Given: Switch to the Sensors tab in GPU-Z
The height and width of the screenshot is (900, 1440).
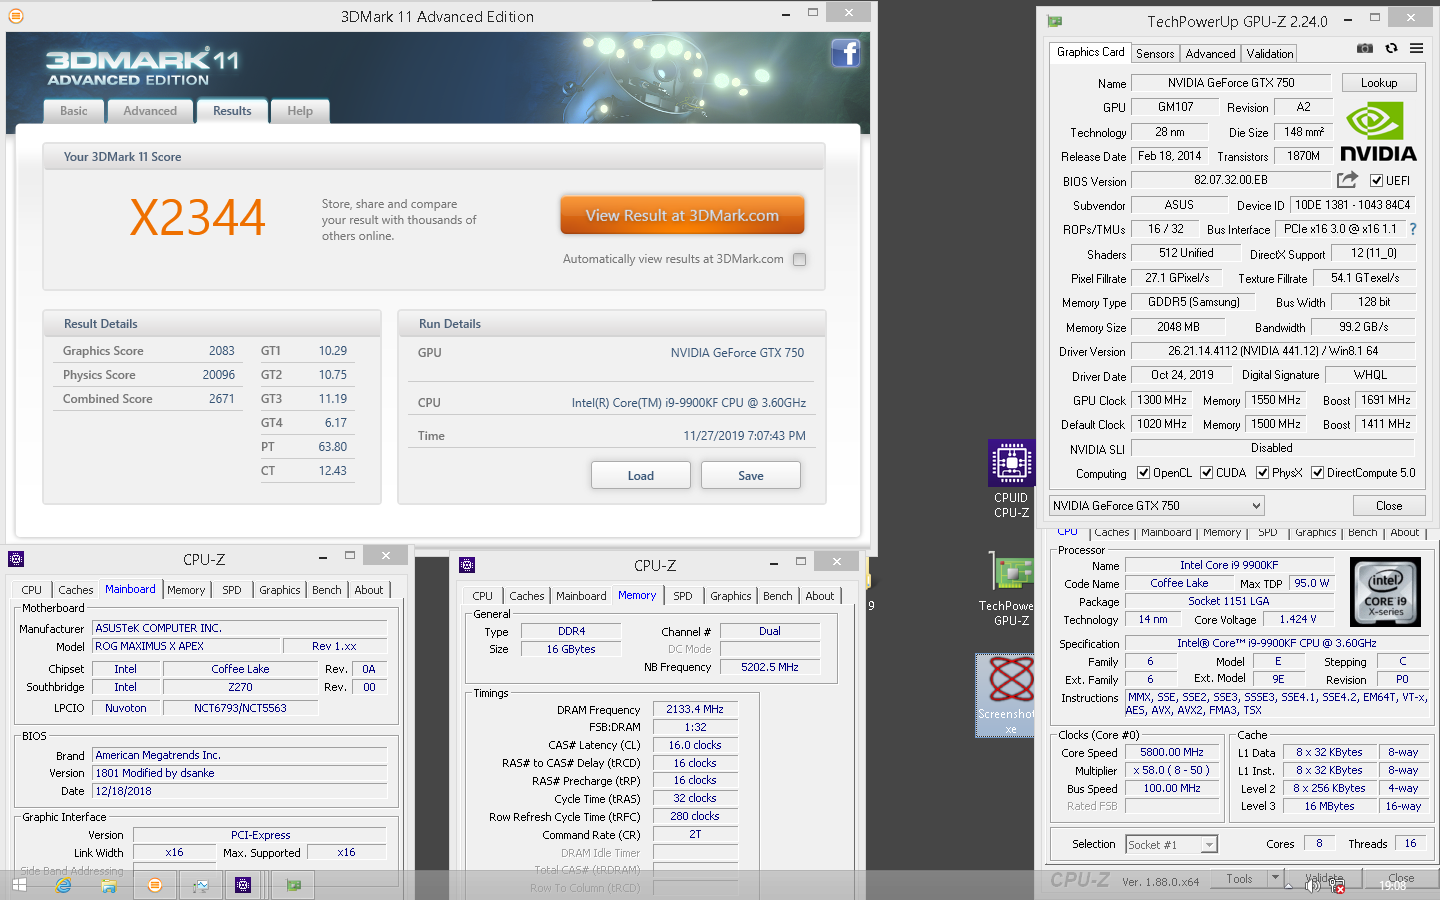Looking at the screenshot, I should point(1155,54).
